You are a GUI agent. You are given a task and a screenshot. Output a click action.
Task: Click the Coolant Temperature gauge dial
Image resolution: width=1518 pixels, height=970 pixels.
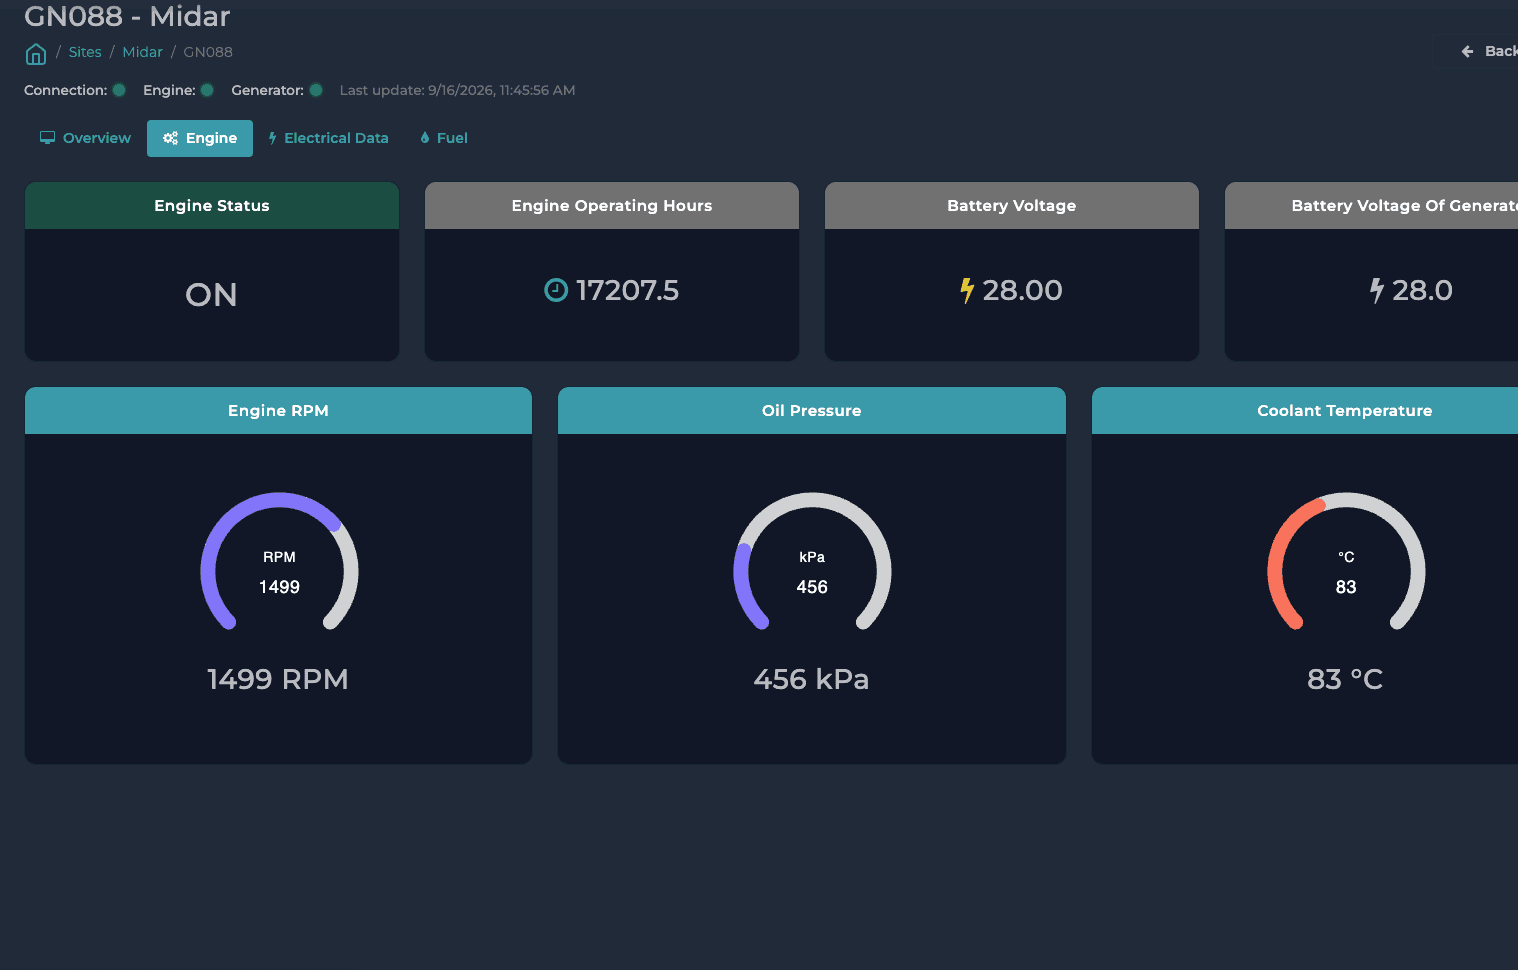click(1346, 562)
